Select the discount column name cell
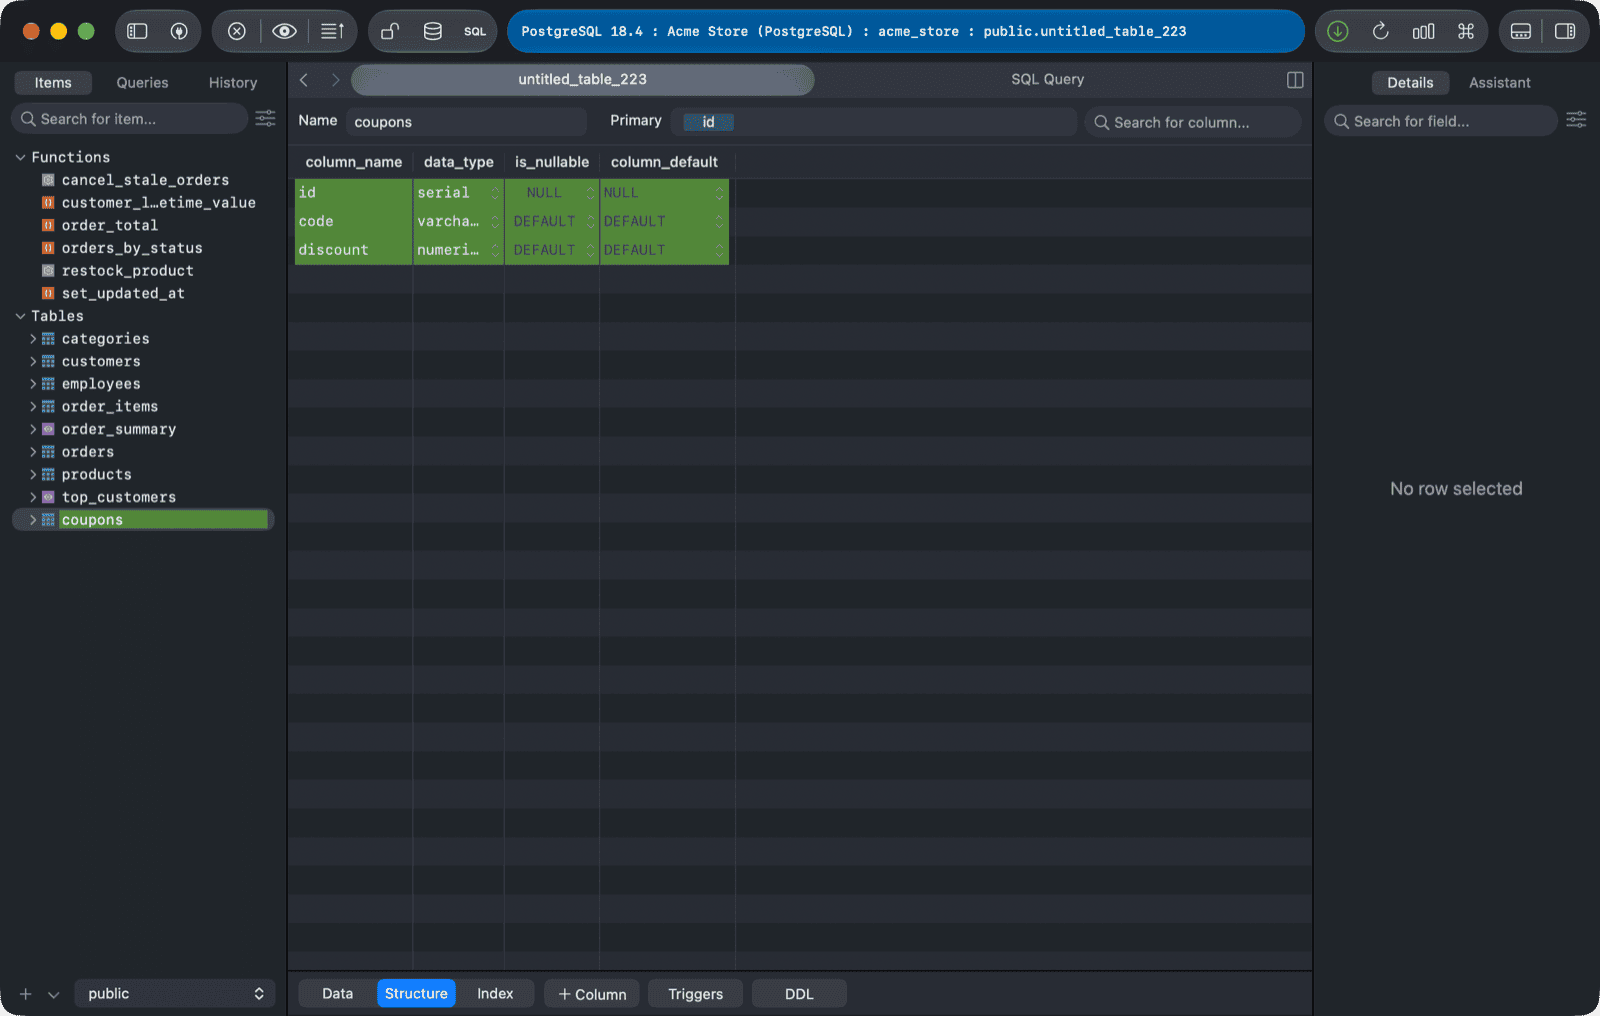The image size is (1600, 1016). coord(353,250)
